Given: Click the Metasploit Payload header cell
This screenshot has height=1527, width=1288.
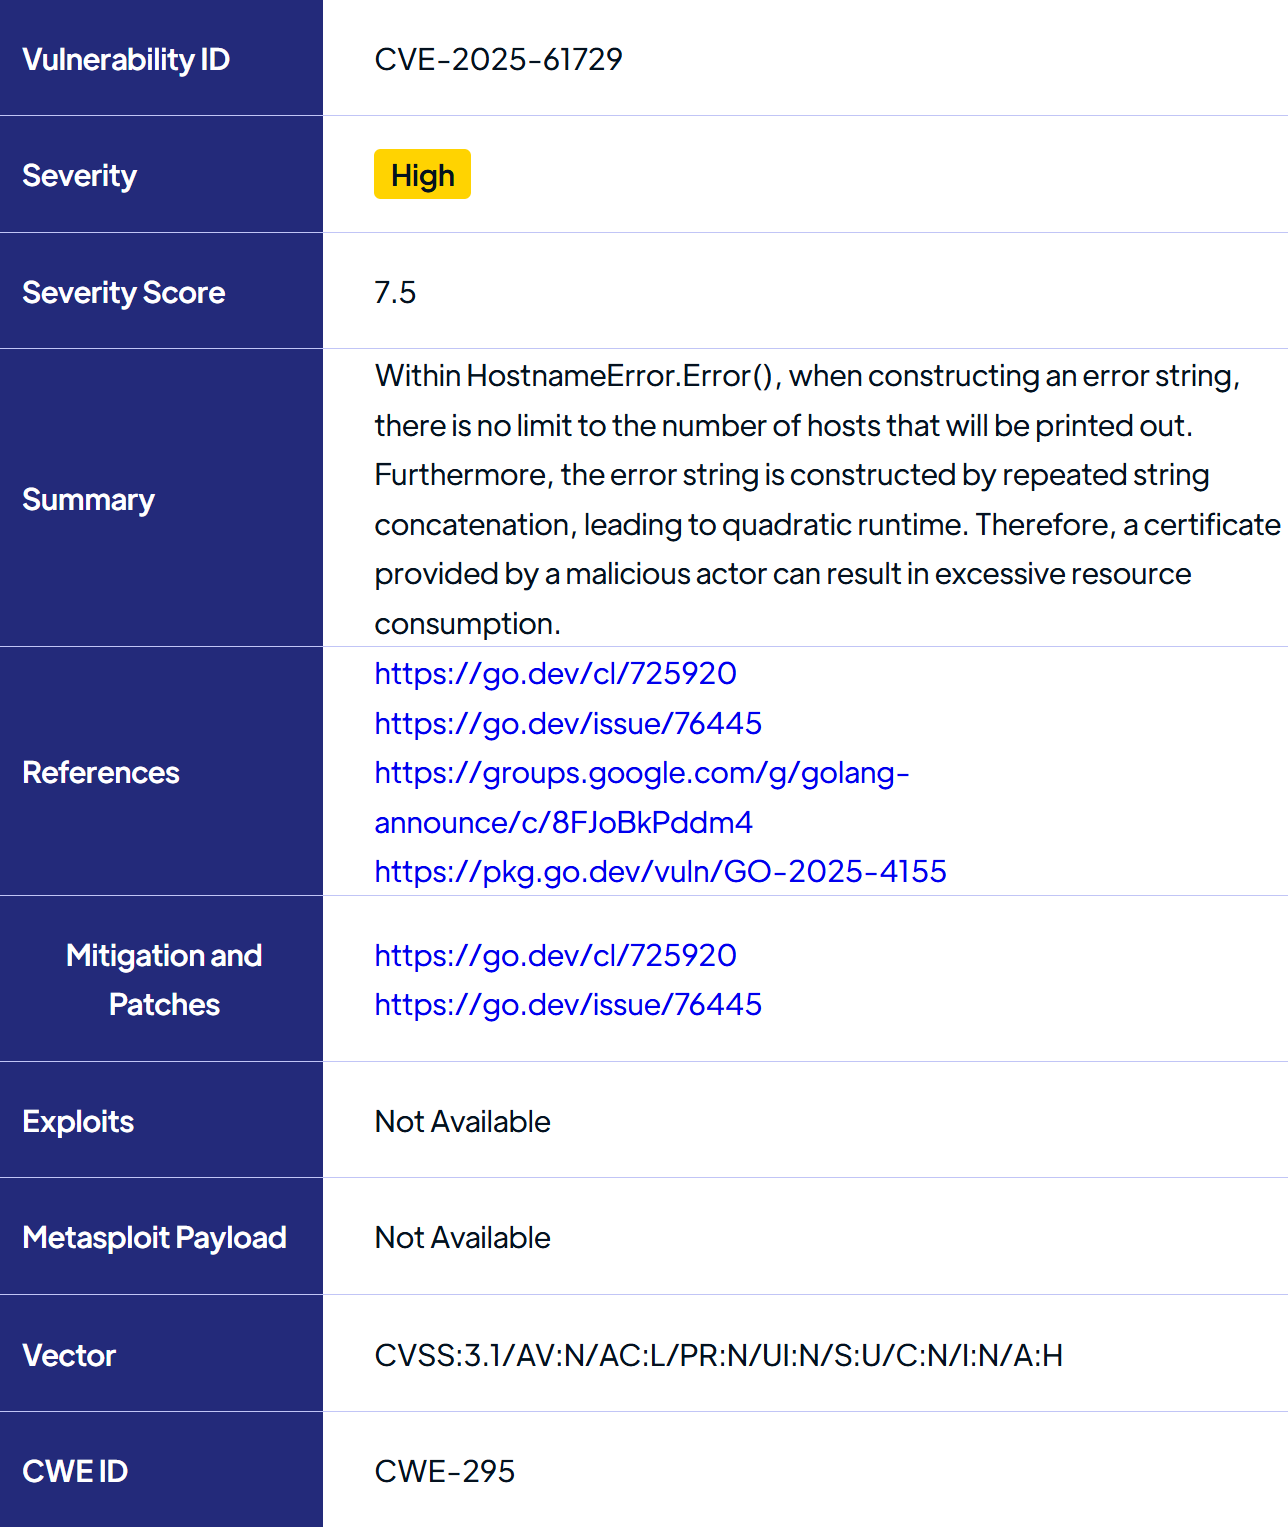Looking at the screenshot, I should 161,1237.
